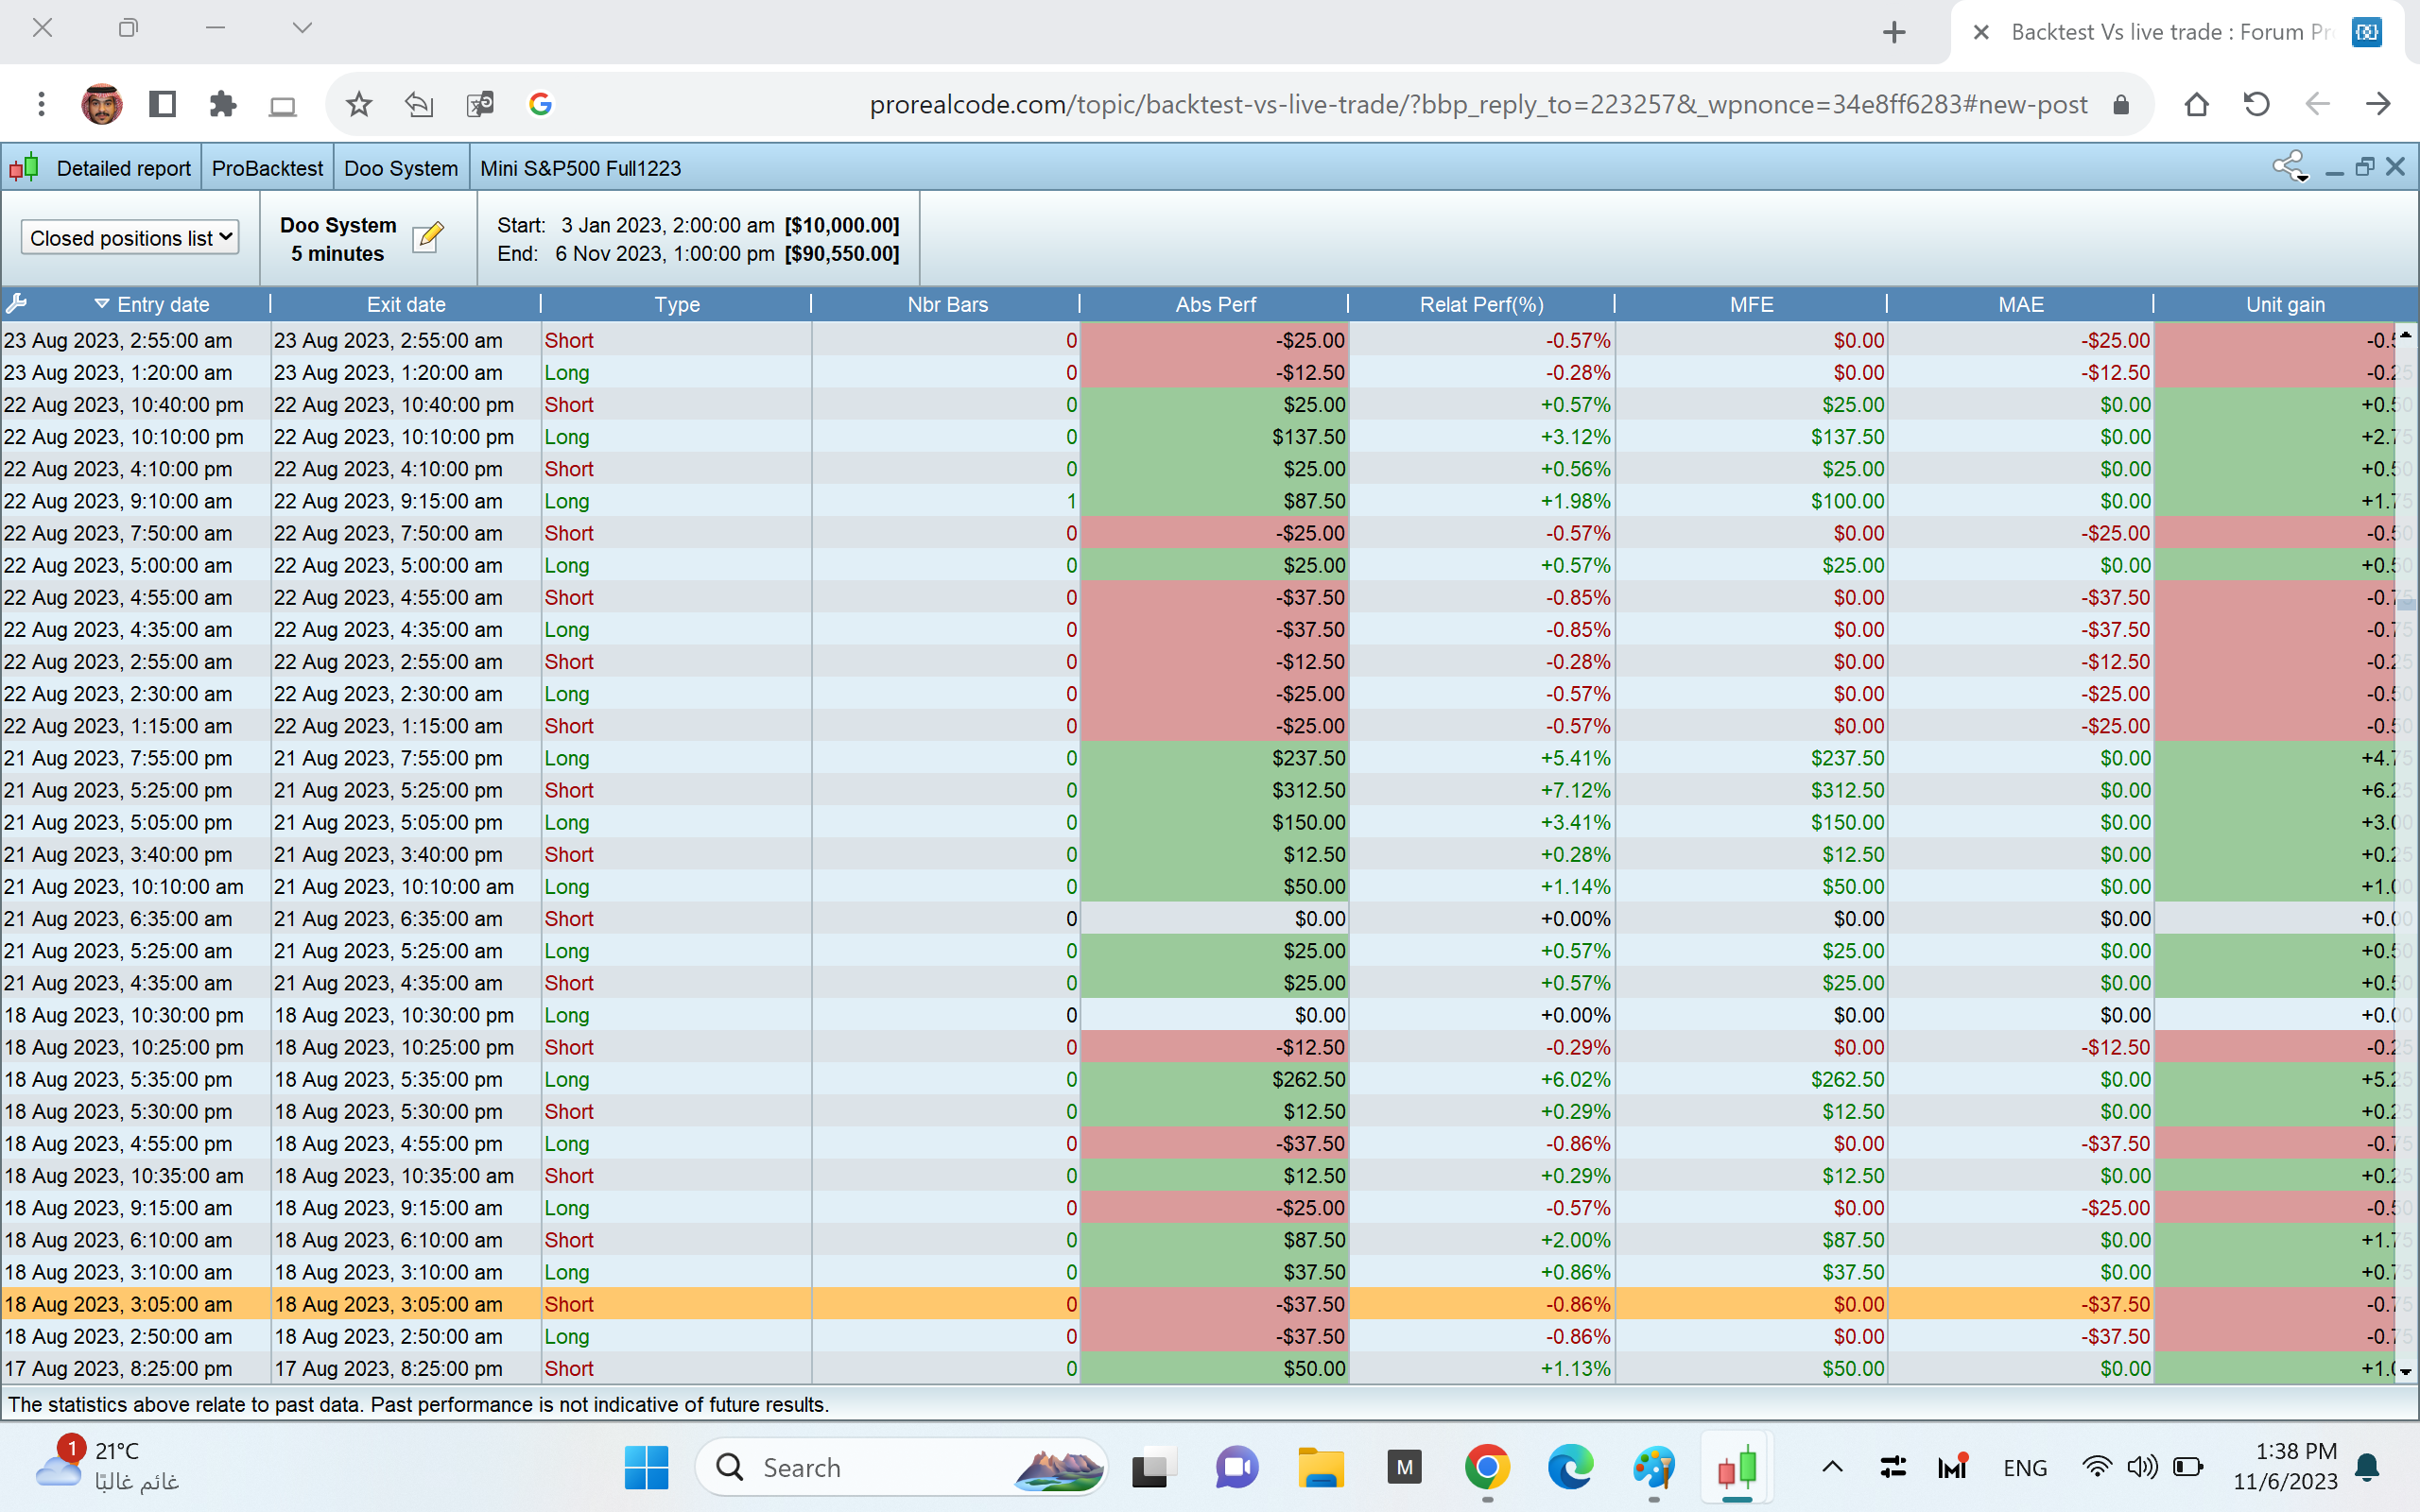
Task: Expand the browser tab list chevron
Action: click(x=302, y=28)
